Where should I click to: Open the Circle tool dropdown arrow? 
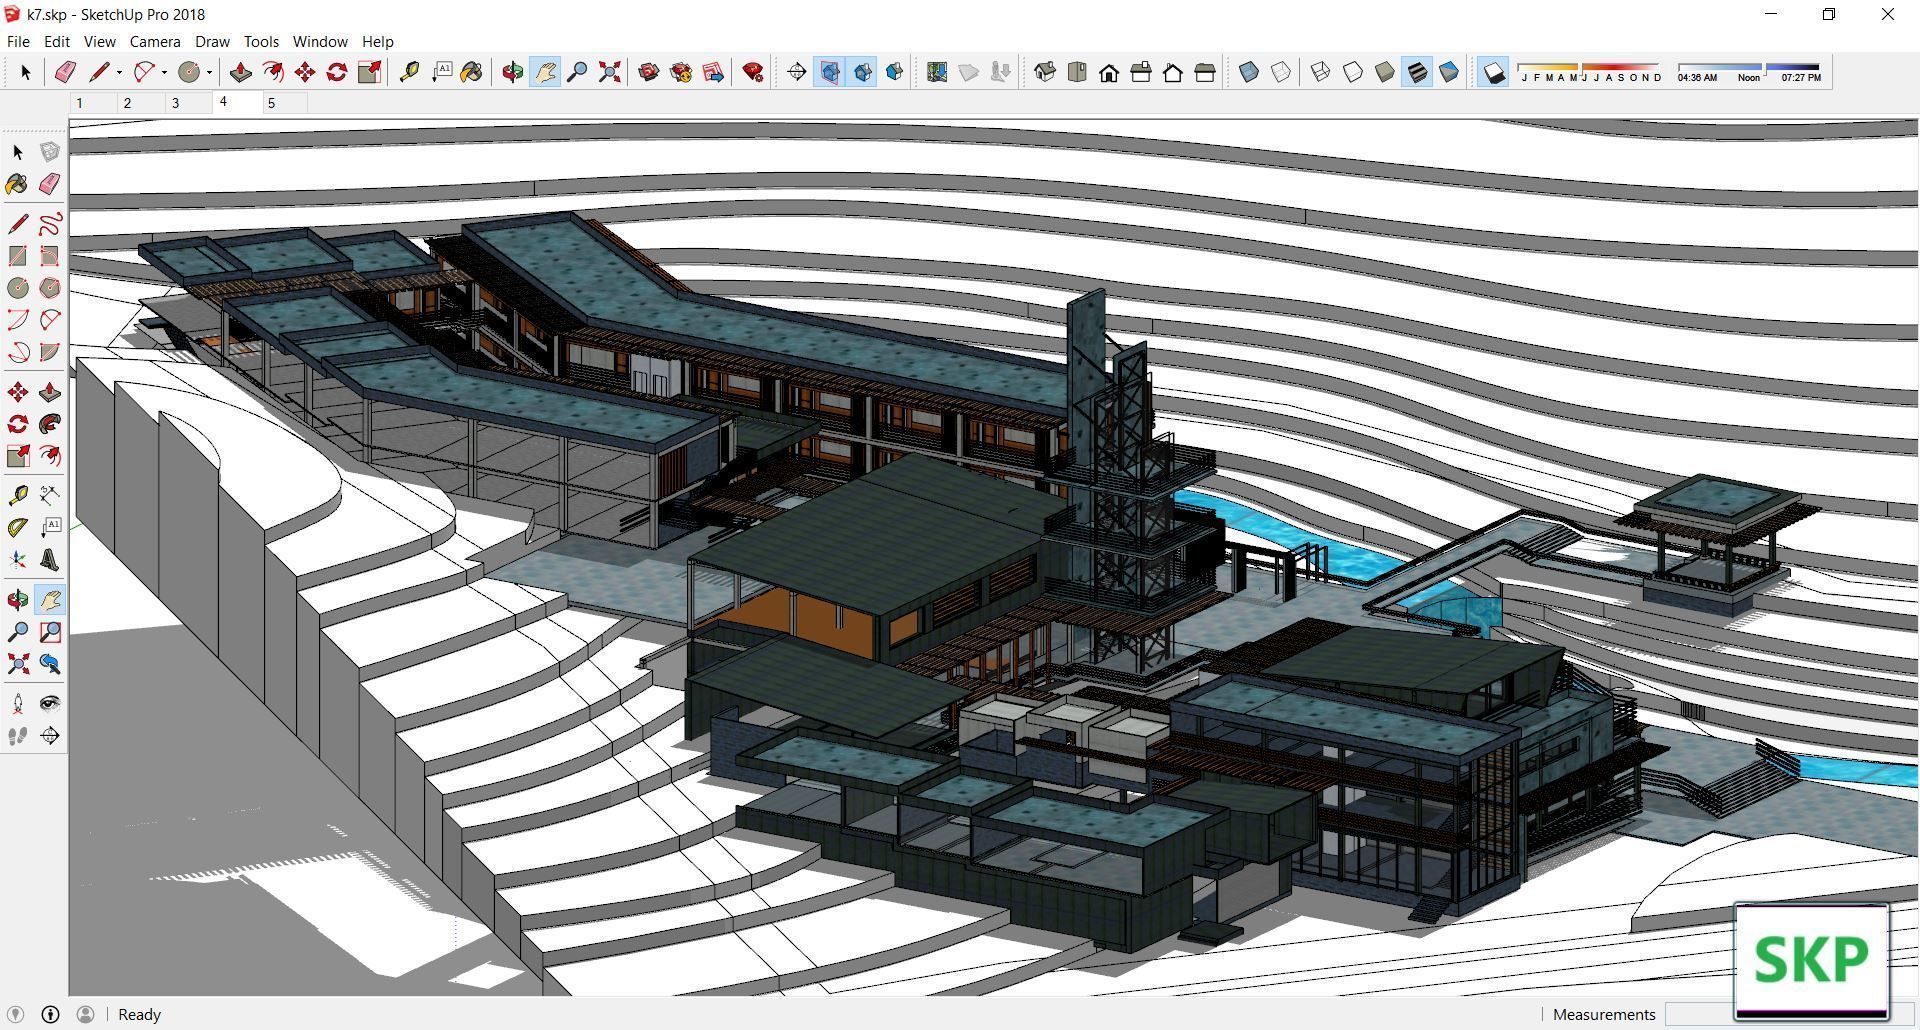[208, 72]
